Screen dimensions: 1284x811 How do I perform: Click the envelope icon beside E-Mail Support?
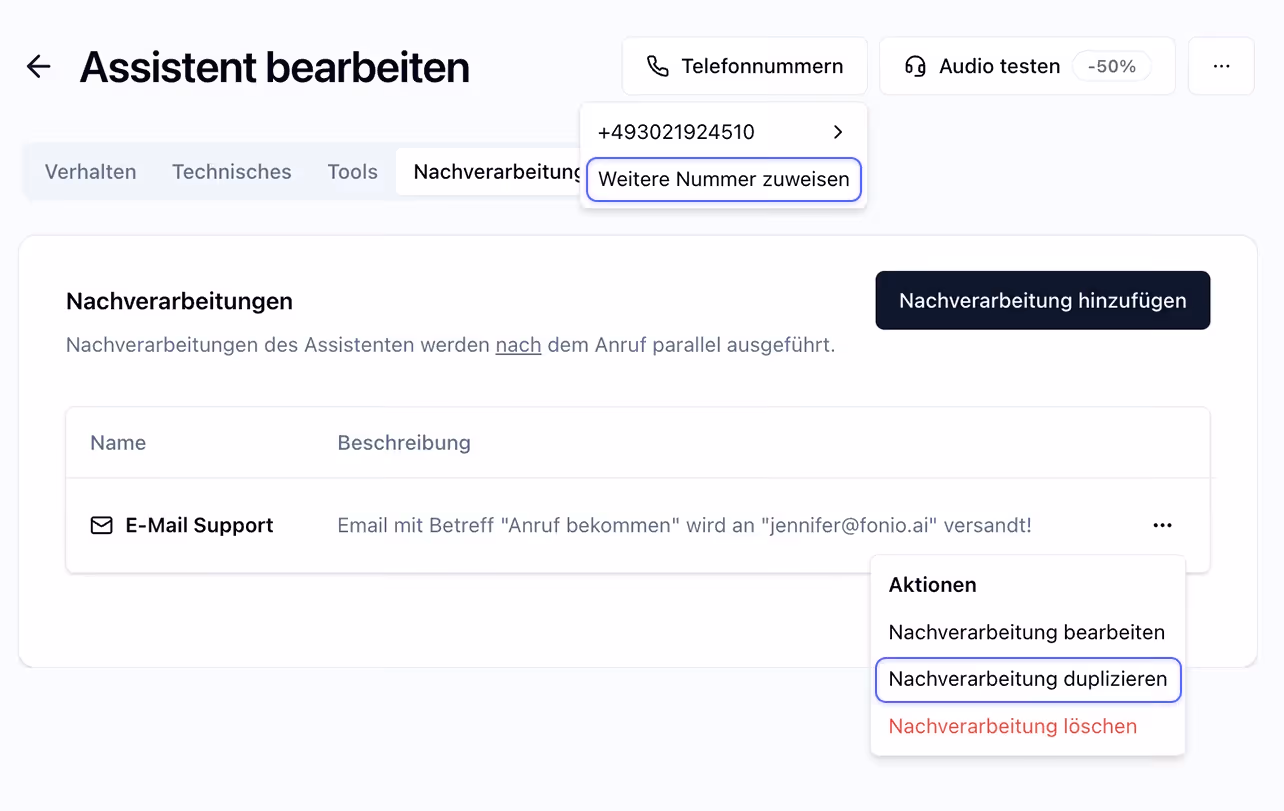coord(102,525)
